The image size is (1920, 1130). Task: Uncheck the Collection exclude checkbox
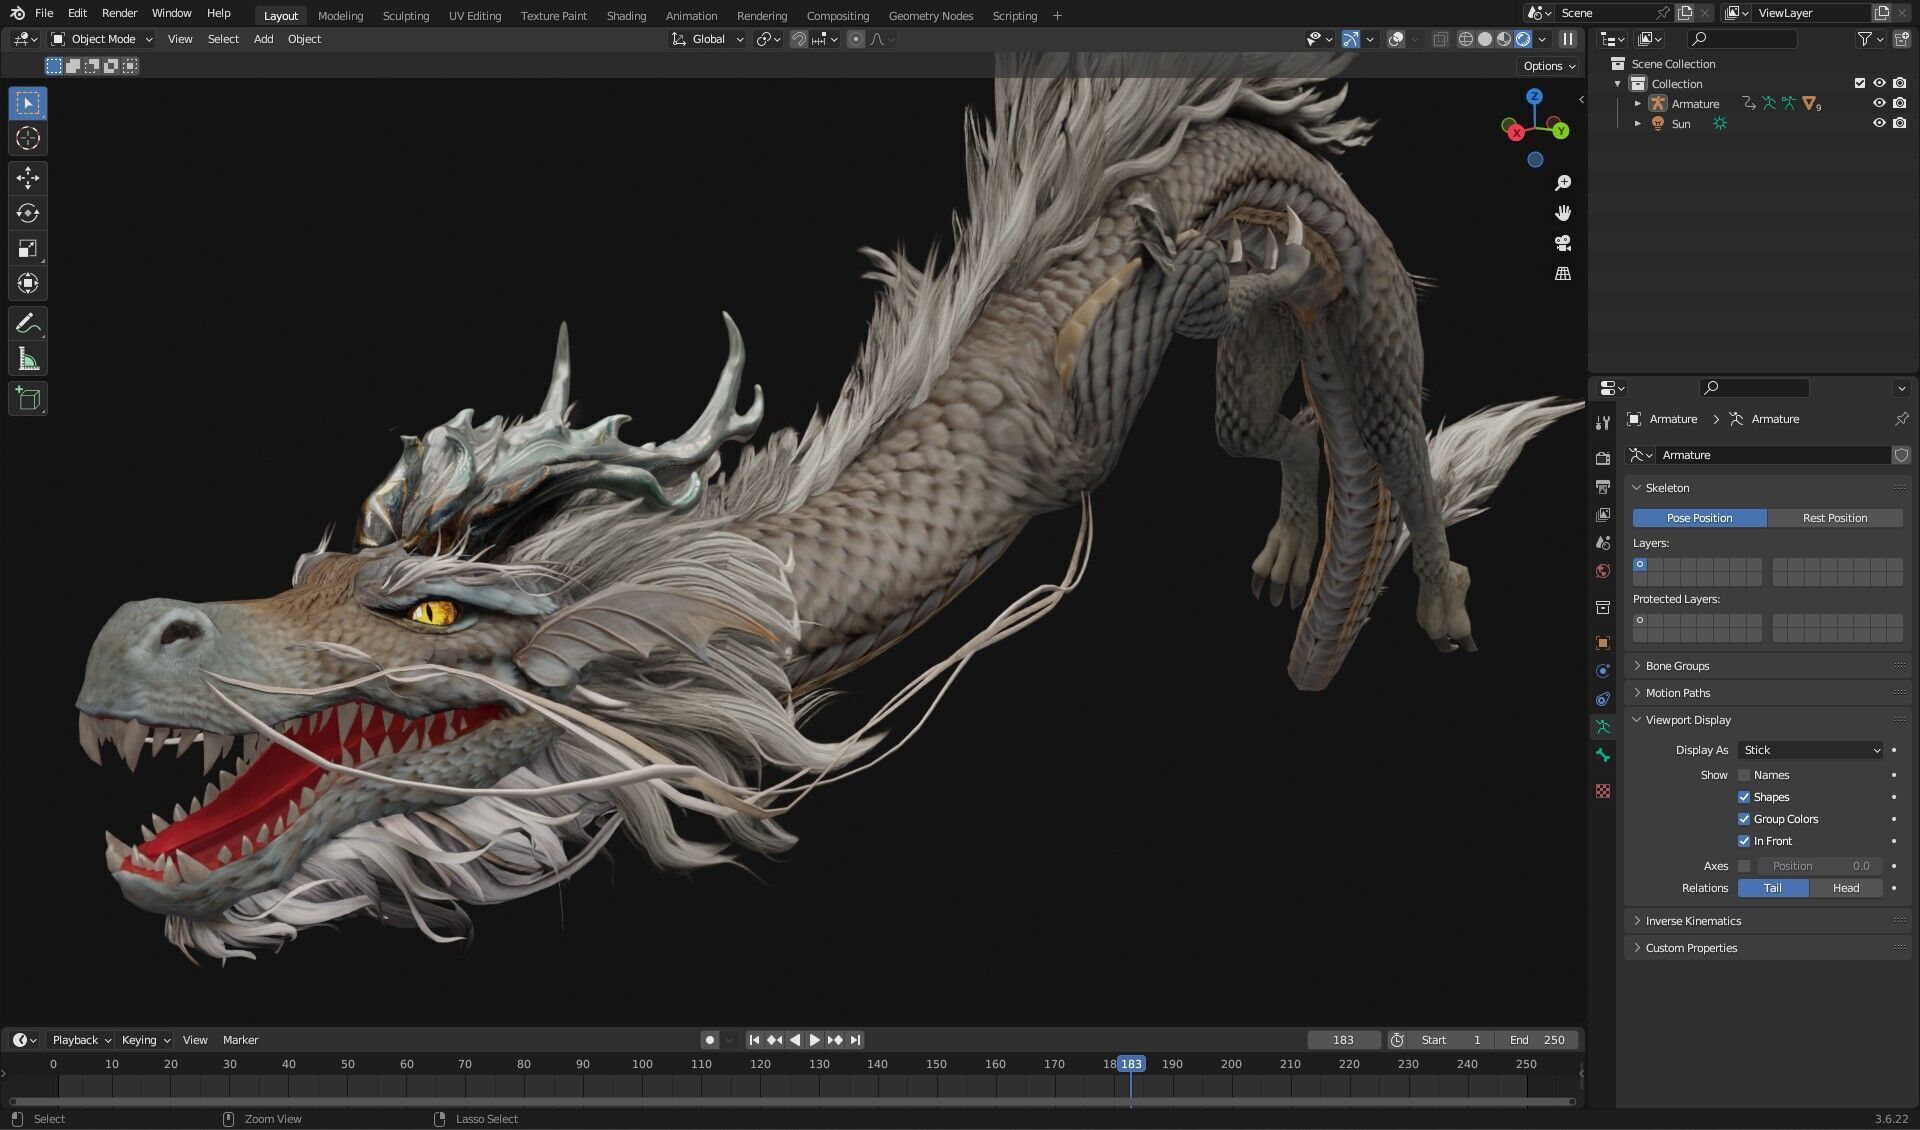(1860, 83)
